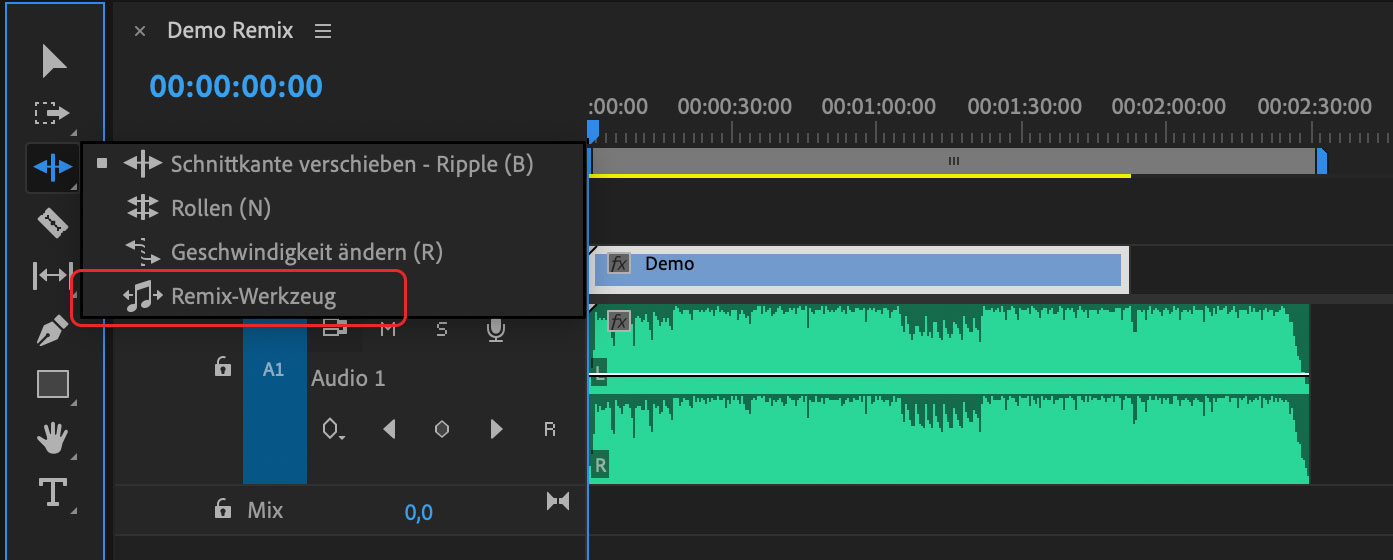Select the Razor tool
This screenshot has height=560, width=1393.
click(x=53, y=221)
